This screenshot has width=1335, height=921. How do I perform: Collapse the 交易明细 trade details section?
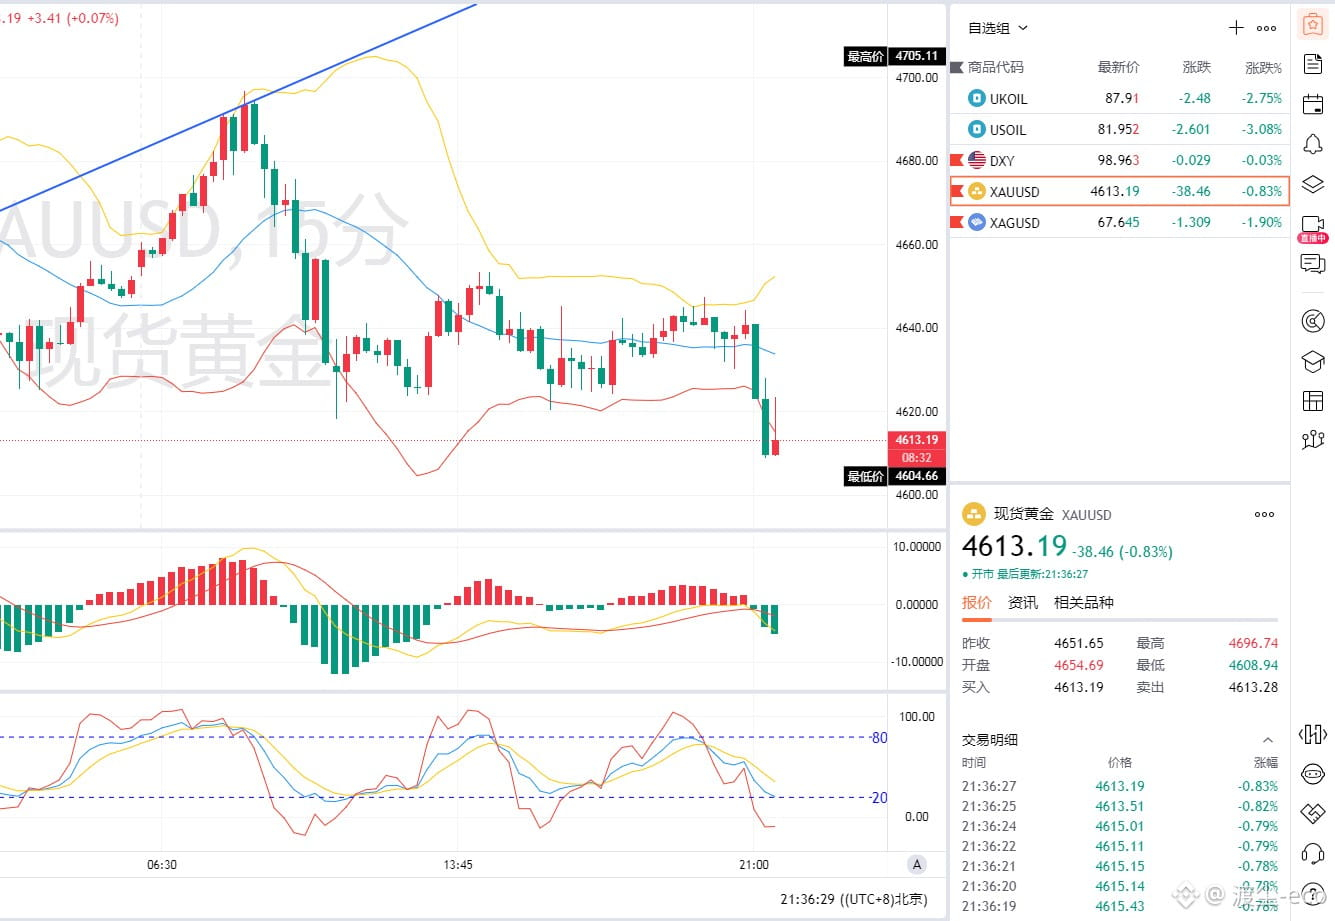(x=1268, y=740)
